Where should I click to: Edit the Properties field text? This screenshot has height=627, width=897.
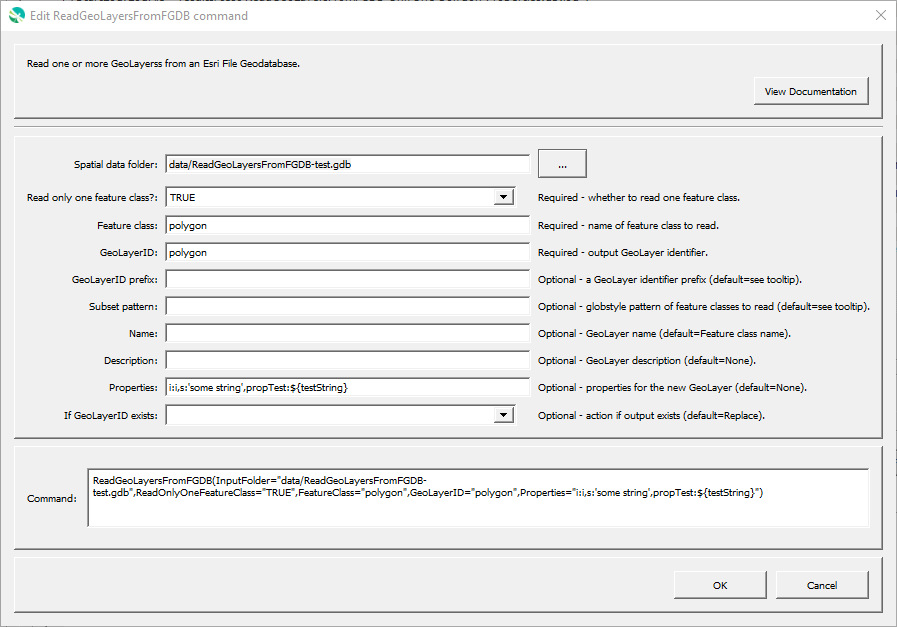[x=348, y=387]
